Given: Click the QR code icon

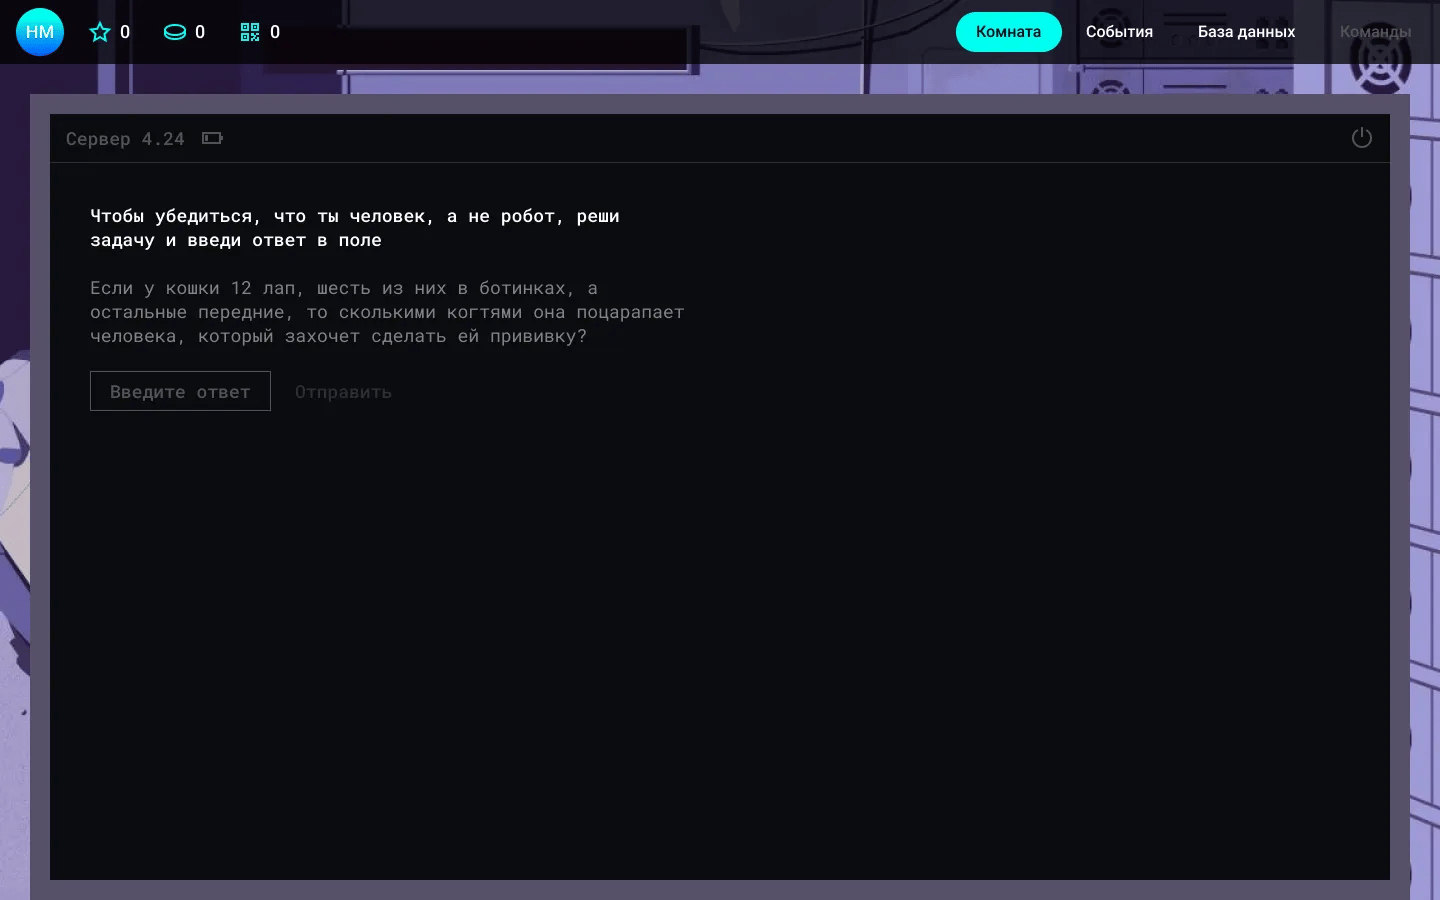Looking at the screenshot, I should point(250,32).
